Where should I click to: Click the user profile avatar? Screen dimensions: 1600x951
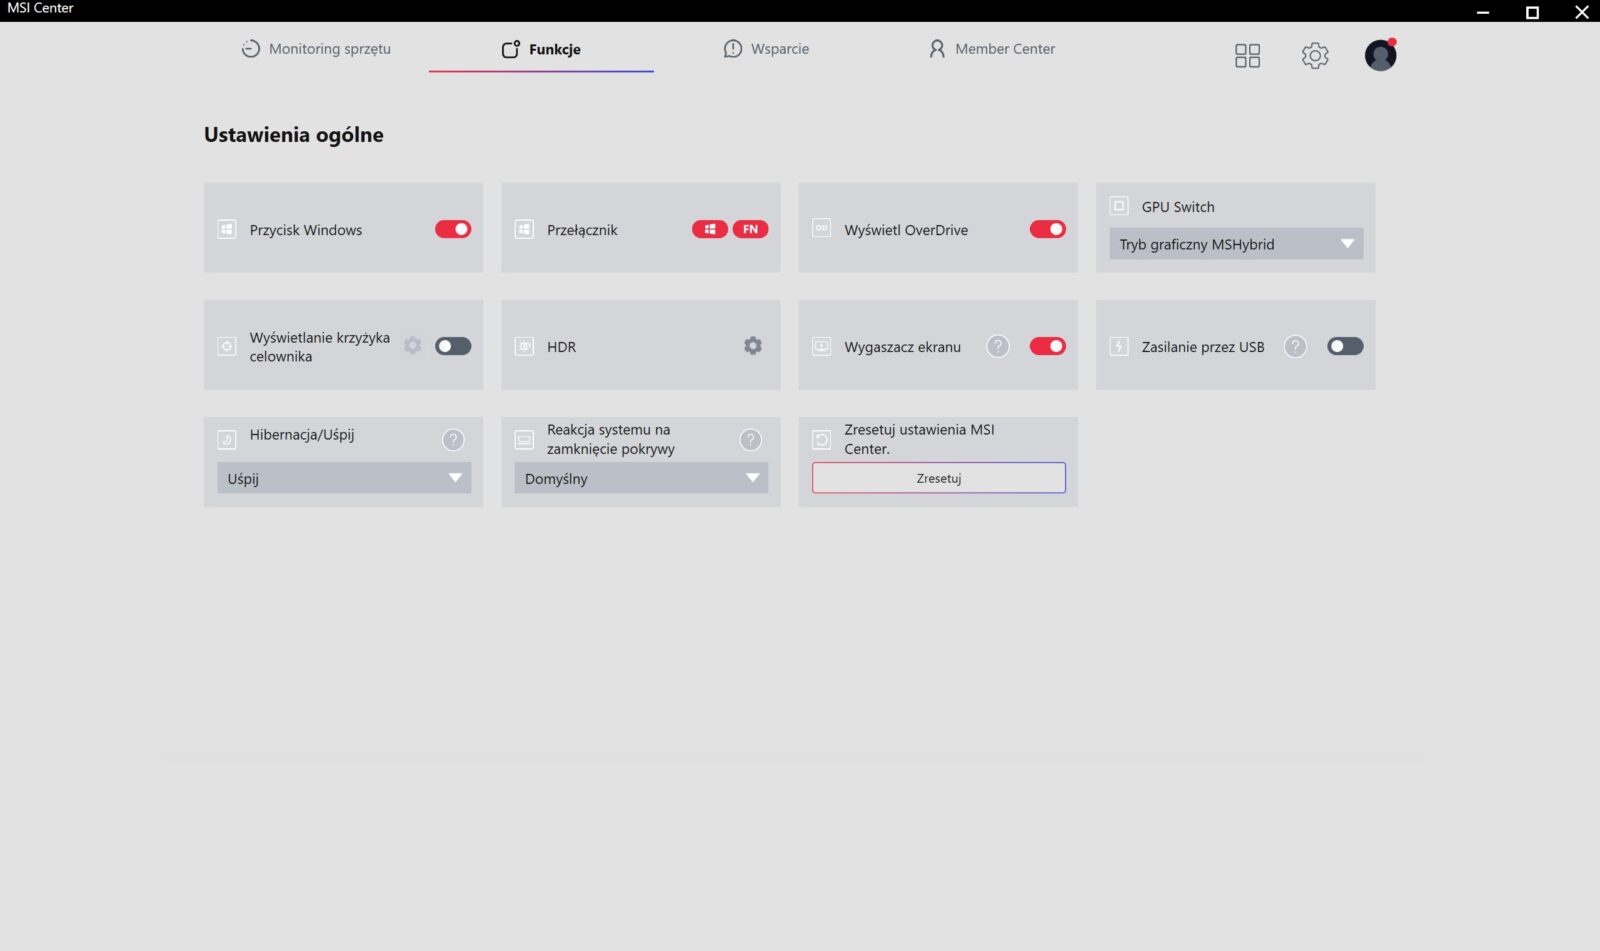(1380, 56)
